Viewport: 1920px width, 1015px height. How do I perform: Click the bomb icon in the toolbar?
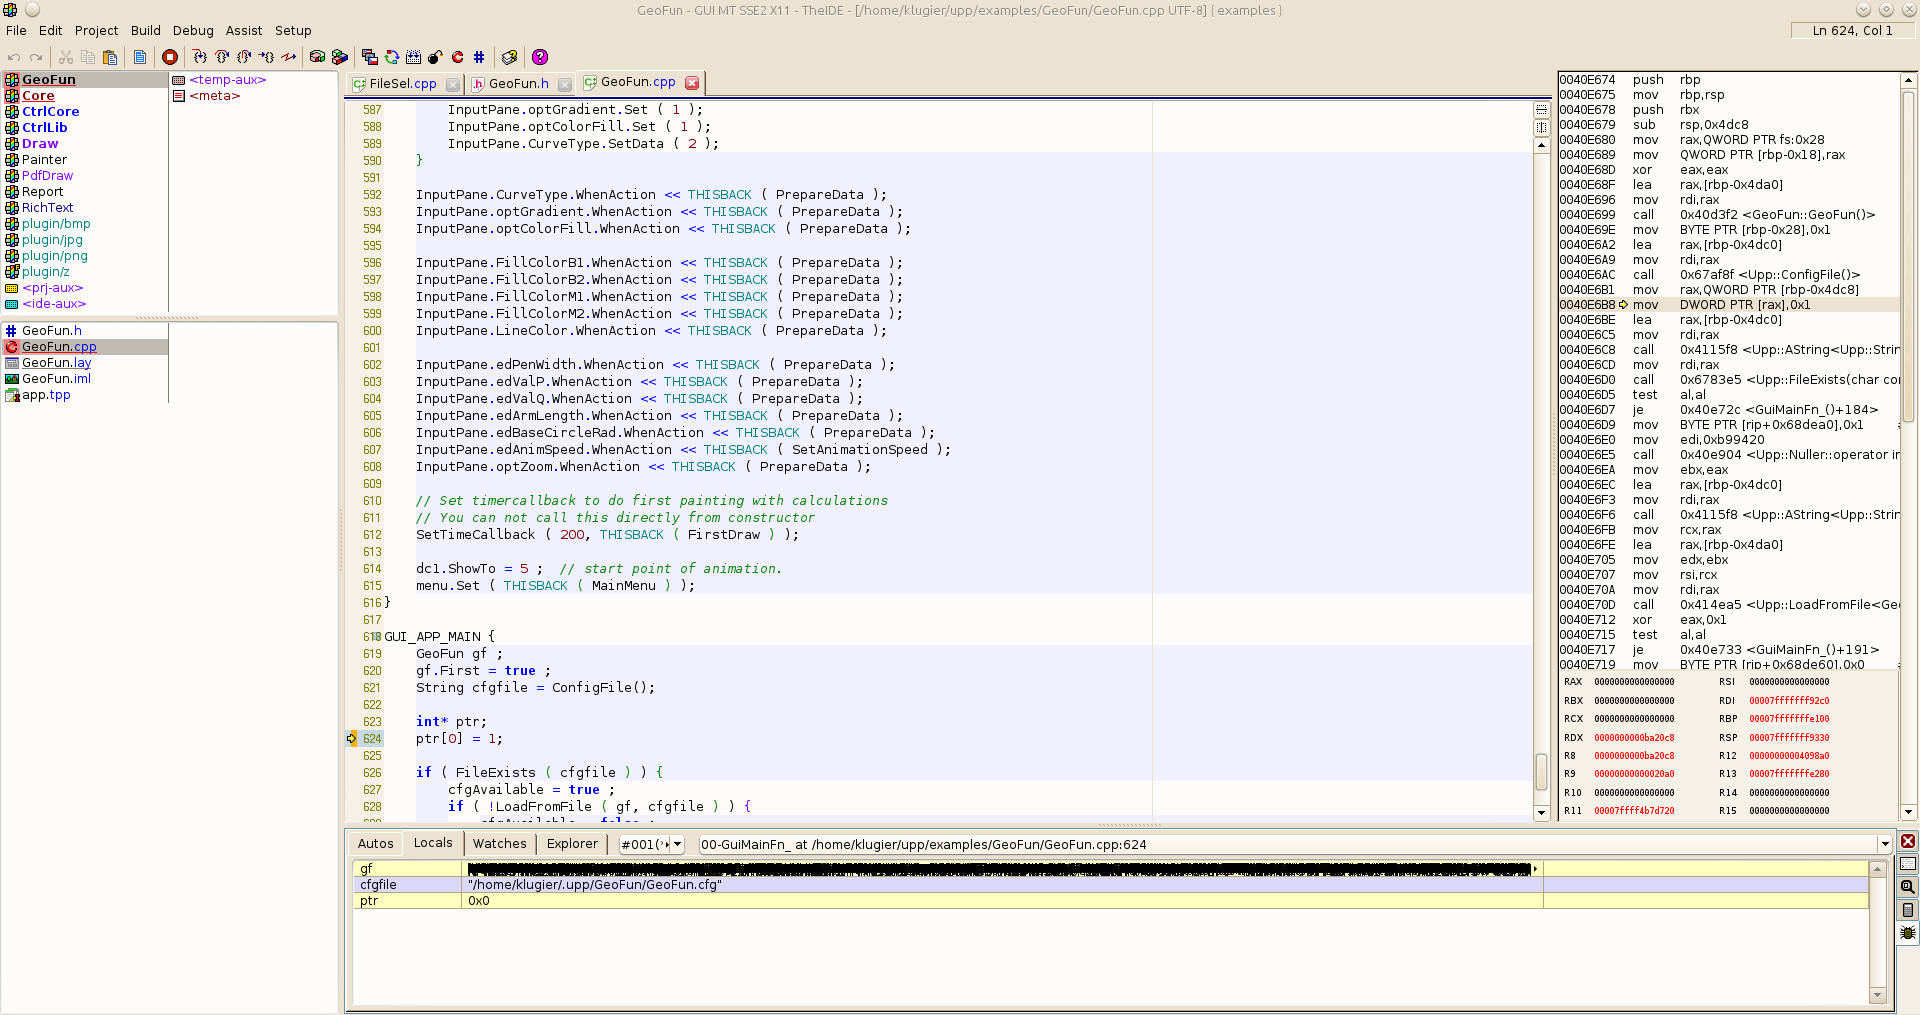[435, 57]
